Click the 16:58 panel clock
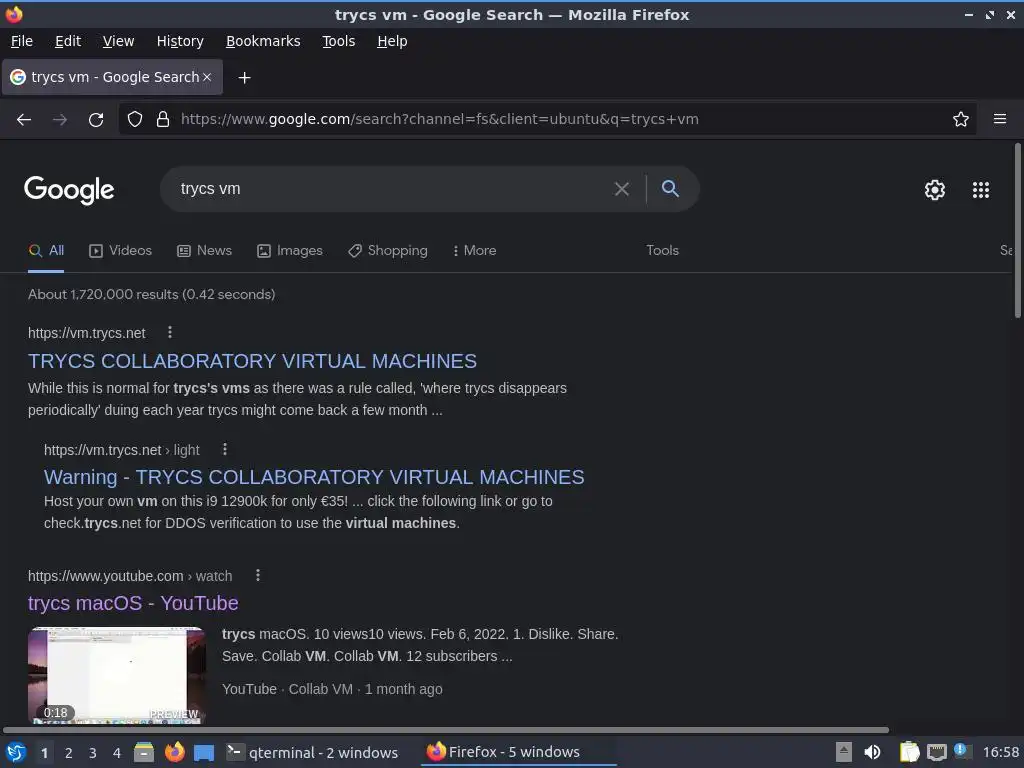This screenshot has height=768, width=1024. click(x=1000, y=752)
